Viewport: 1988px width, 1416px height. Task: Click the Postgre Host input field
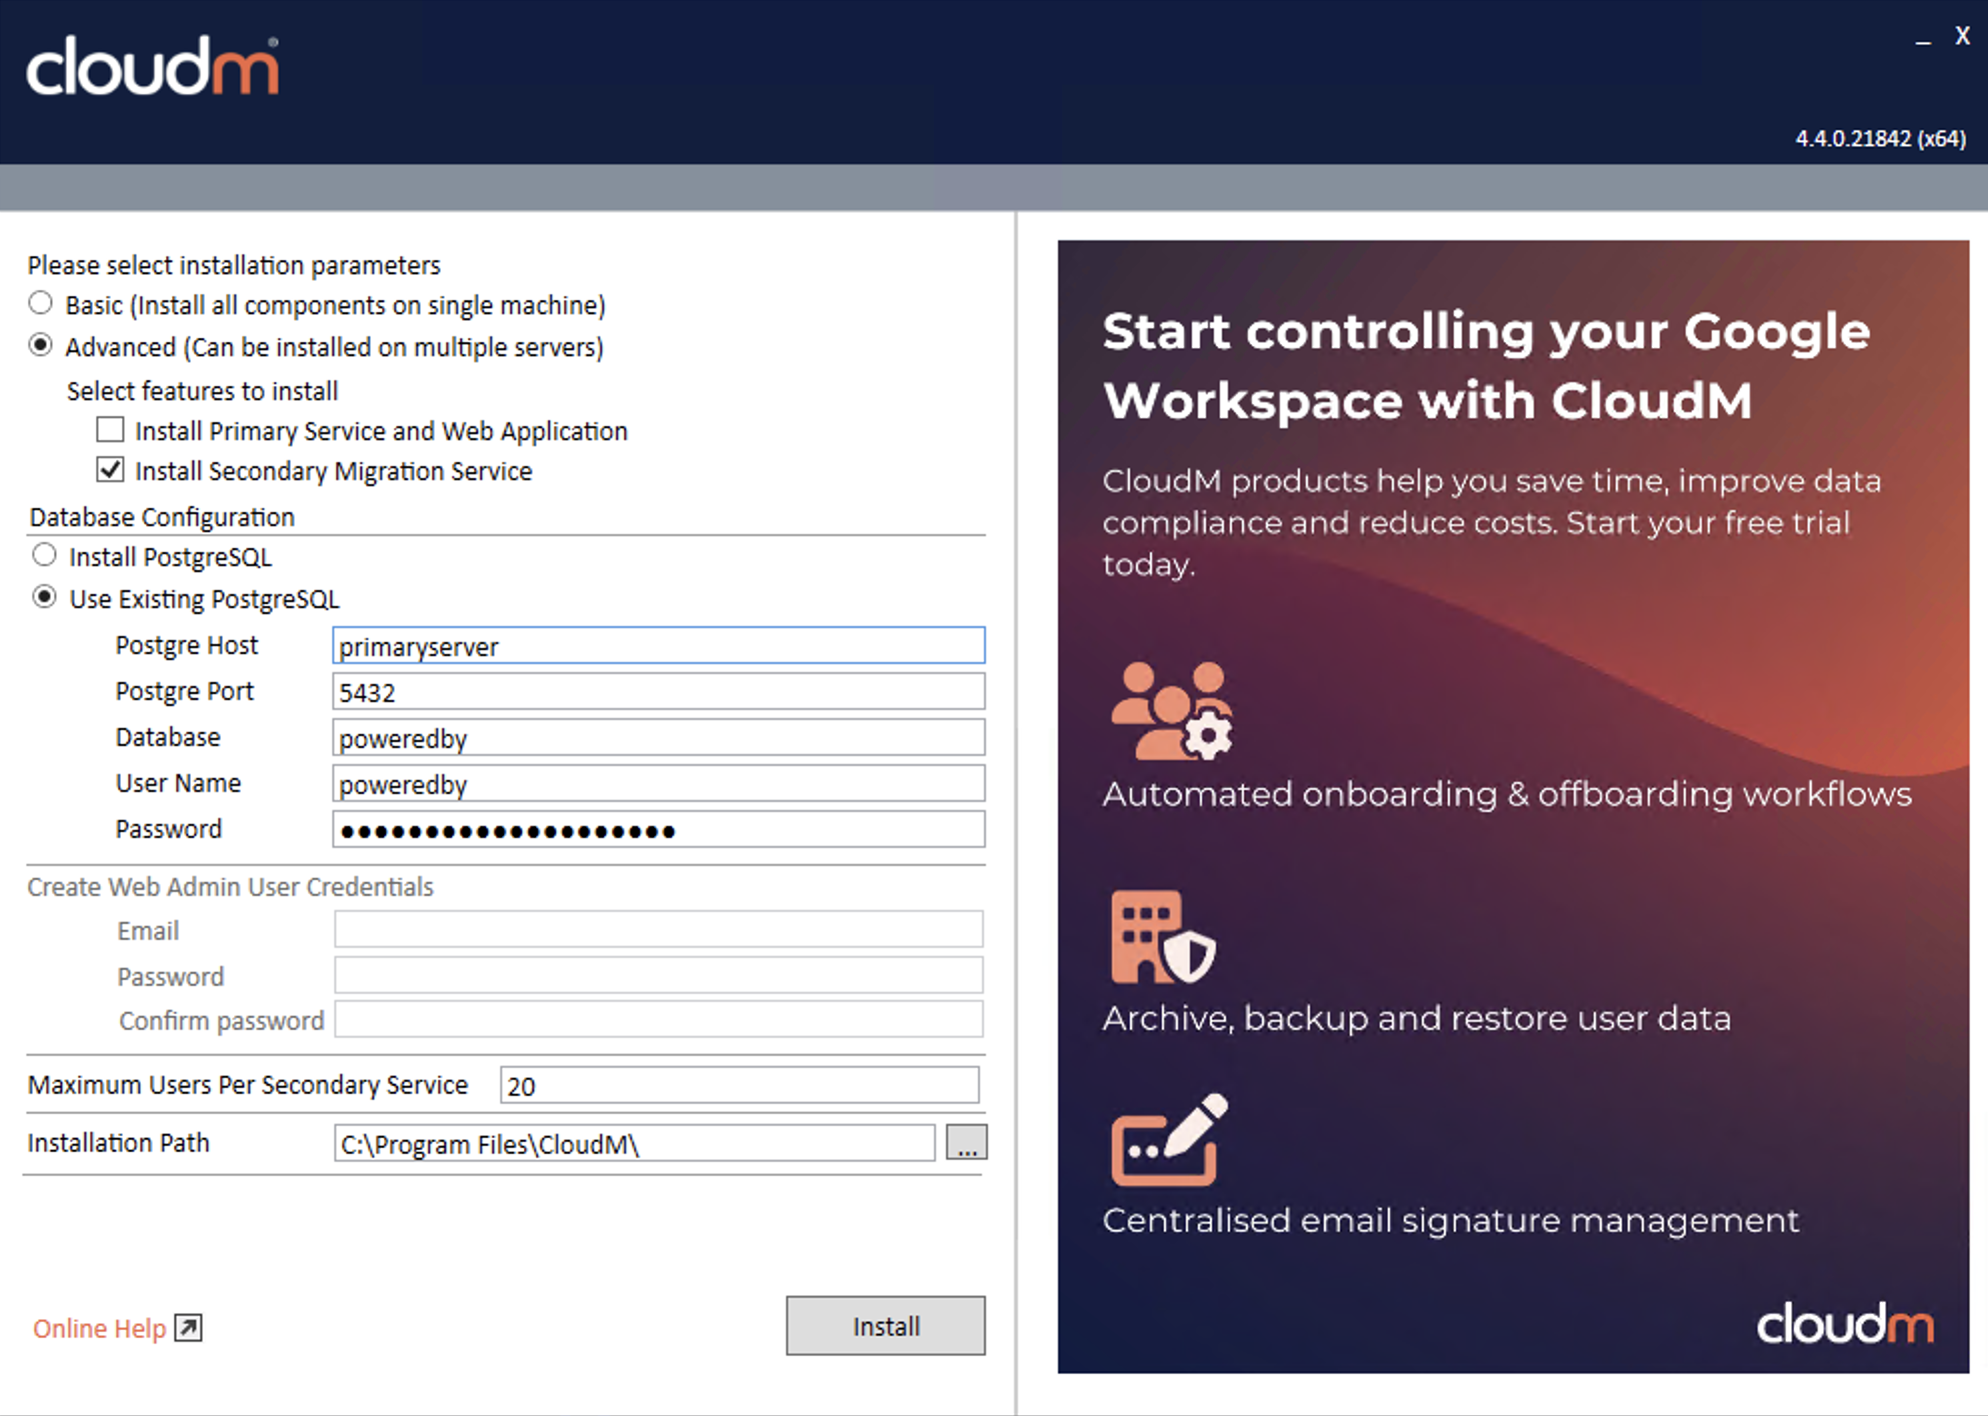[658, 645]
